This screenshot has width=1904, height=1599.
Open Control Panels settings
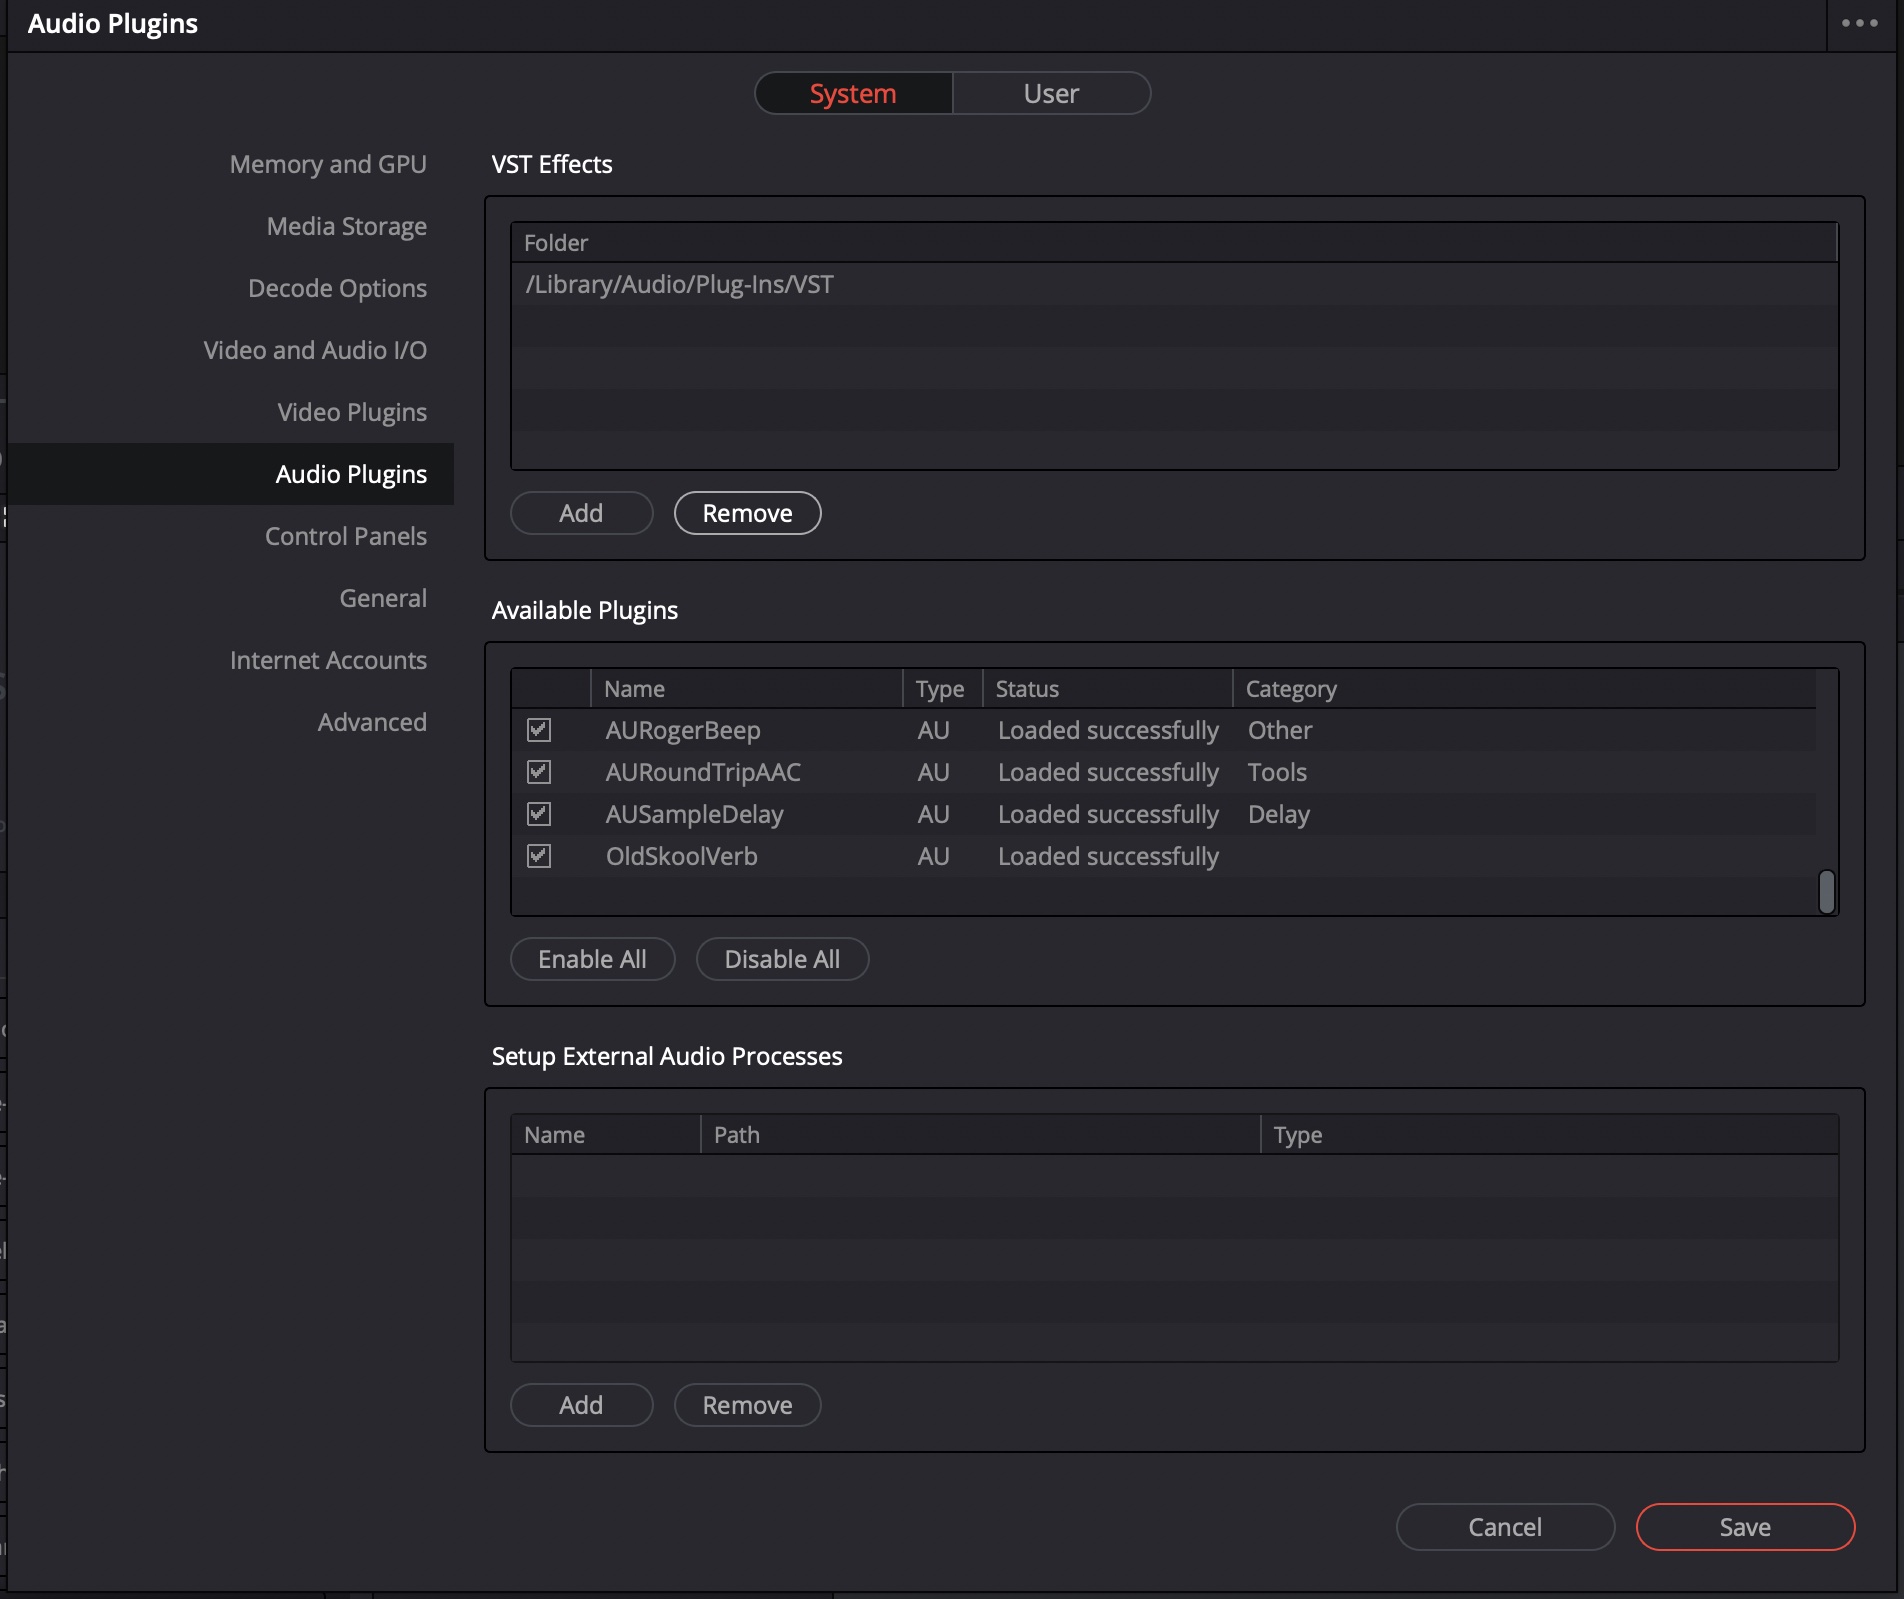[346, 536]
